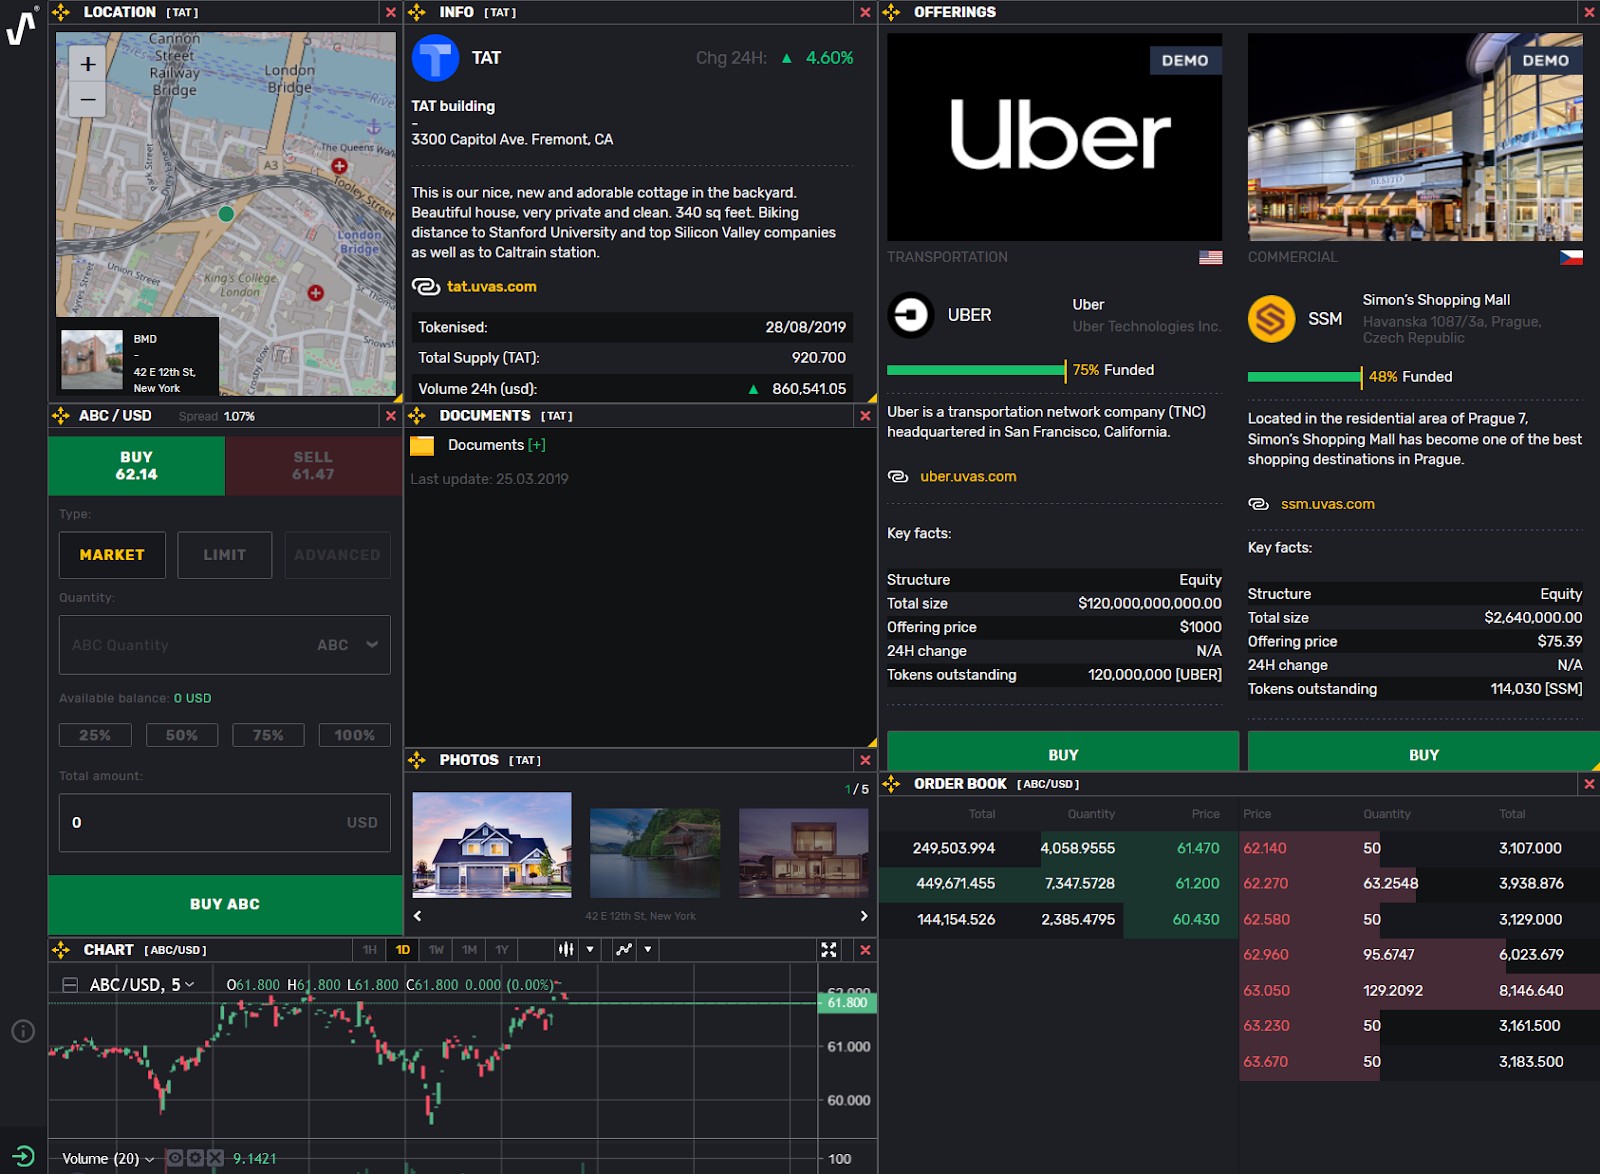Focus the Total amount USD field
Screen dimensions: 1600x1174
(x=225, y=823)
